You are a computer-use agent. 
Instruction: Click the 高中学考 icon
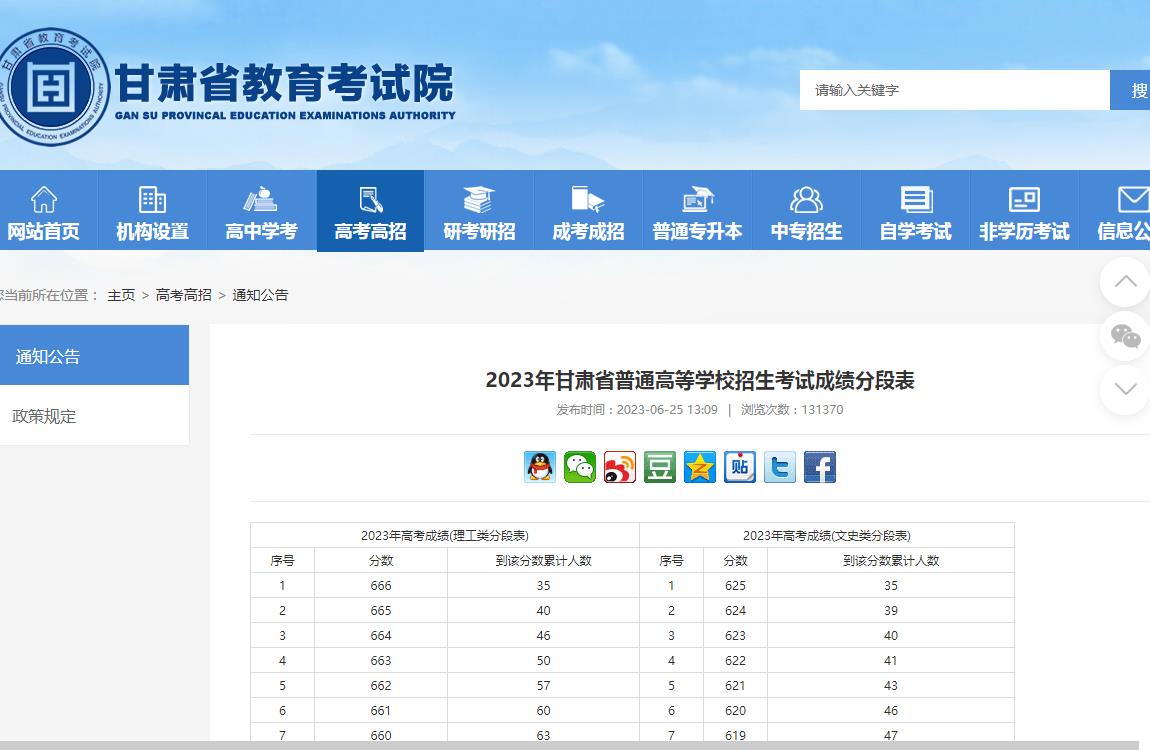[260, 199]
